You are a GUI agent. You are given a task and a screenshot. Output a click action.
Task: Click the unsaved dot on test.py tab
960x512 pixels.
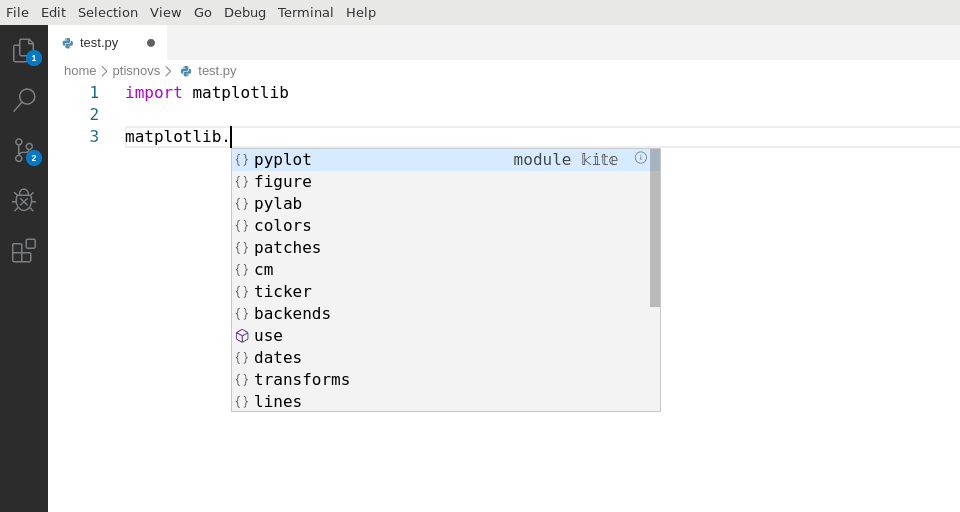coord(151,43)
